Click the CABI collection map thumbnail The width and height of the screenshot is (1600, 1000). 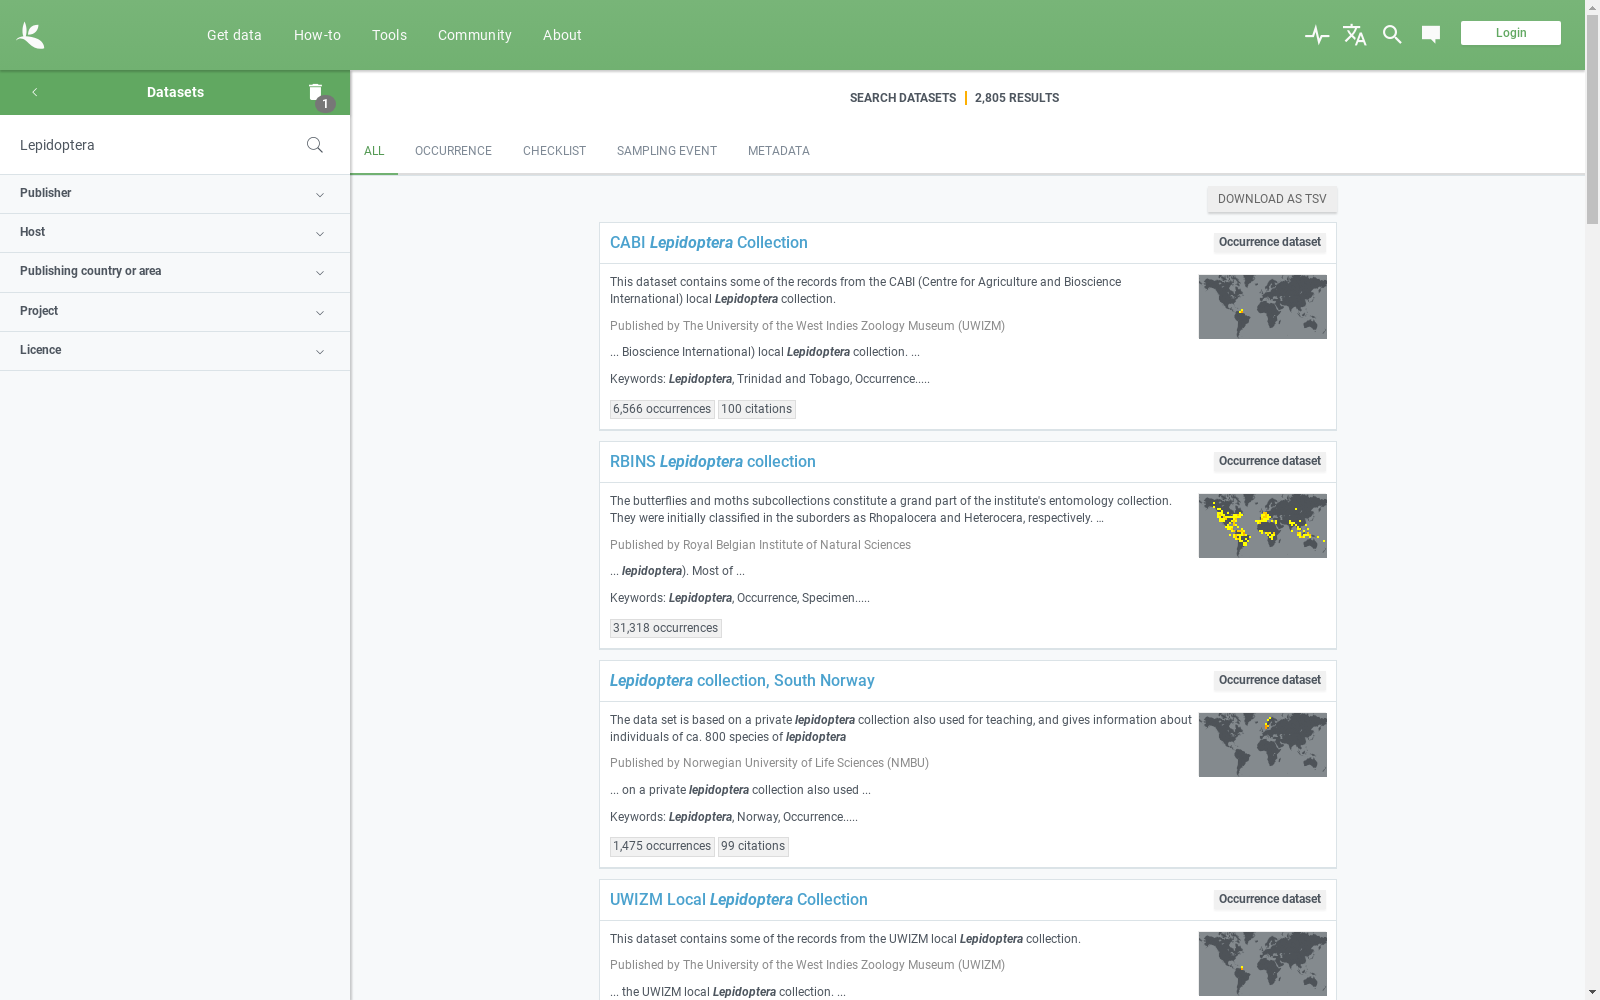click(1263, 307)
